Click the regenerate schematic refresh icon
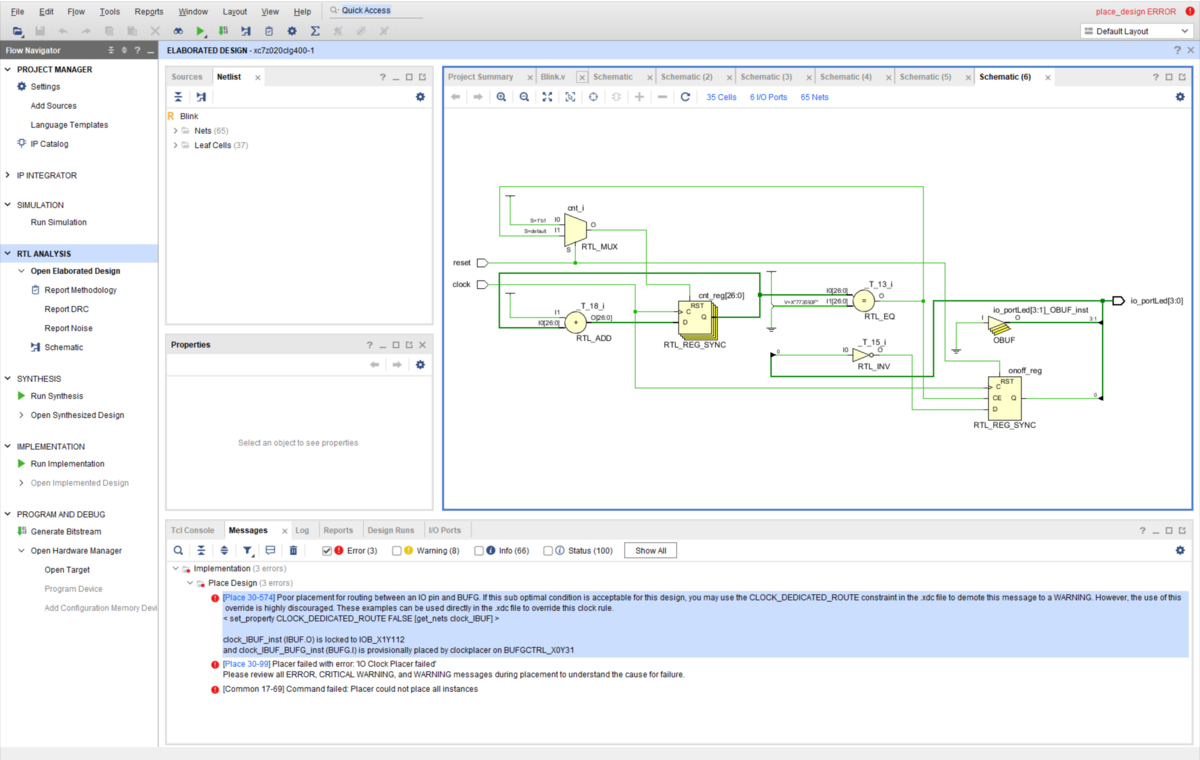The image size is (1200, 760). pos(685,97)
